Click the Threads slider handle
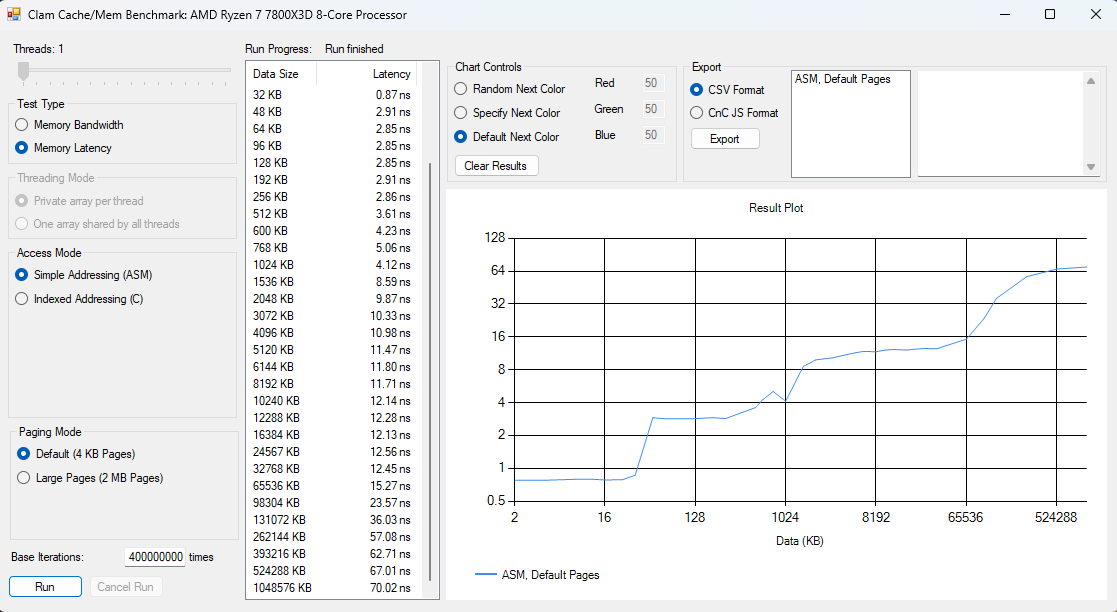The height and width of the screenshot is (612, 1117). pos(24,71)
